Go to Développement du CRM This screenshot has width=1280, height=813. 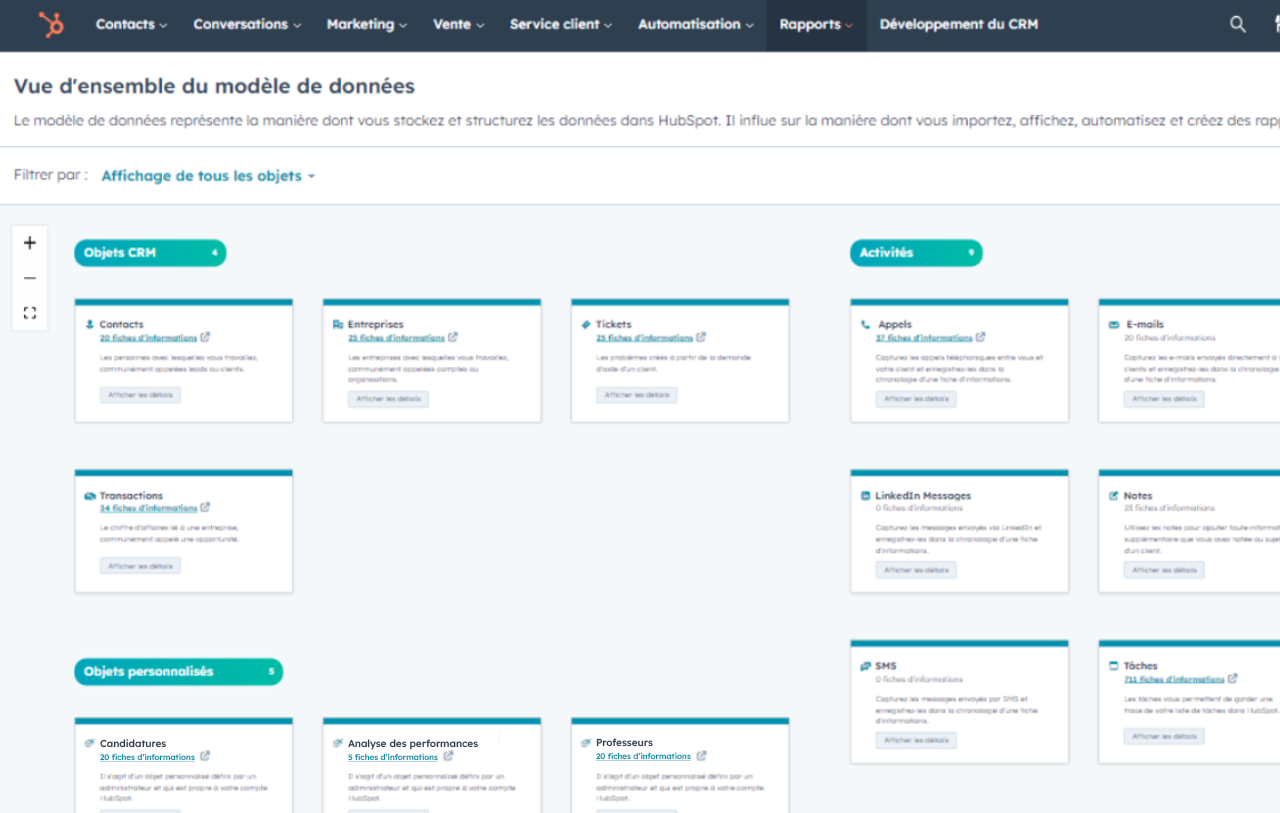tap(958, 24)
